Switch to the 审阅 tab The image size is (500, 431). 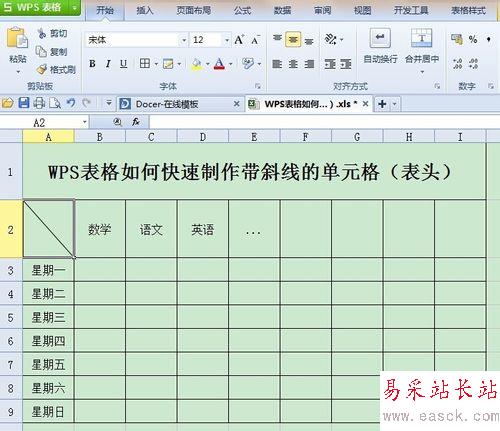pos(322,10)
